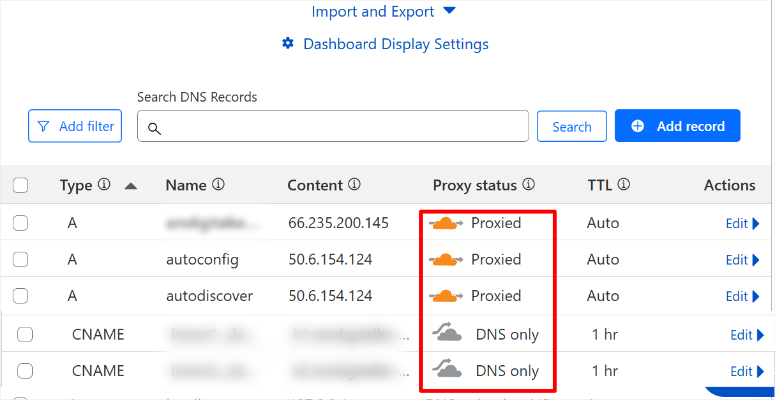Click the autodiscover name cell

click(x=210, y=296)
